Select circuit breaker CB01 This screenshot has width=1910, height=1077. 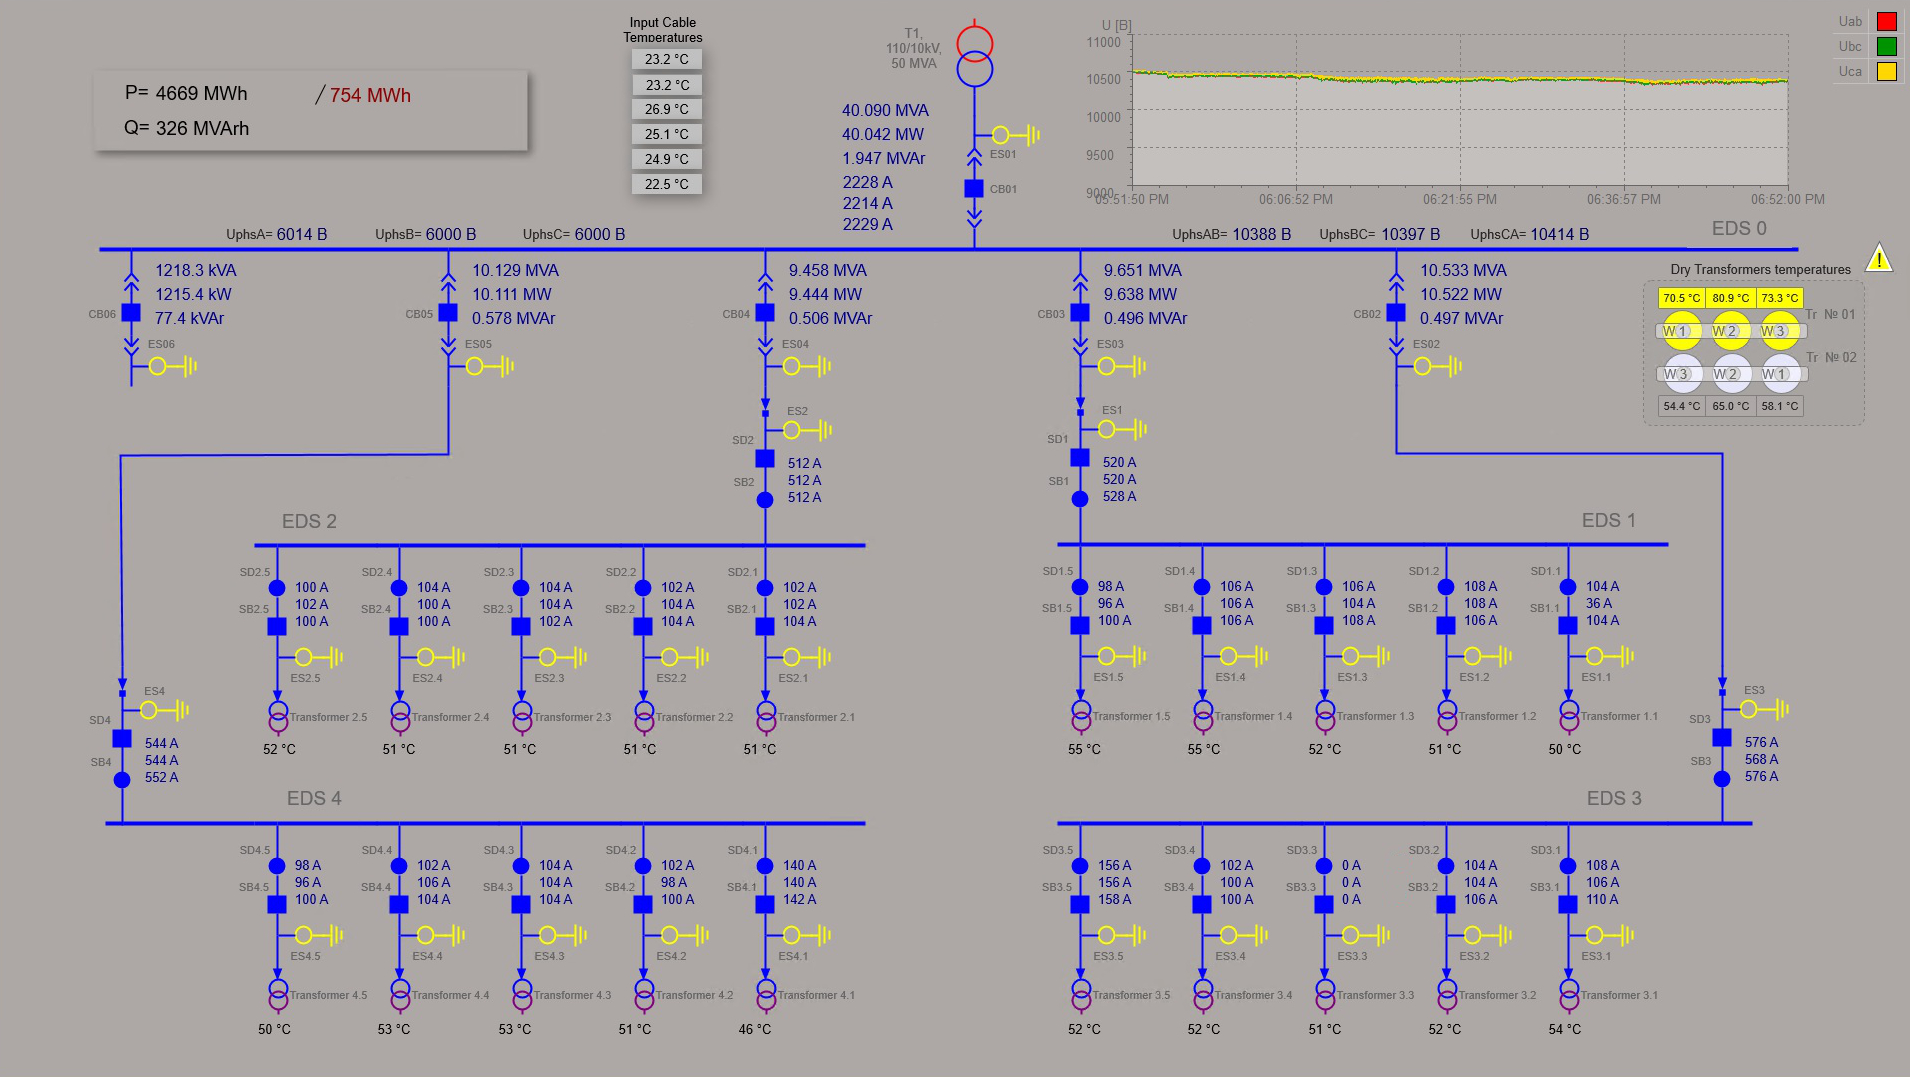click(974, 188)
